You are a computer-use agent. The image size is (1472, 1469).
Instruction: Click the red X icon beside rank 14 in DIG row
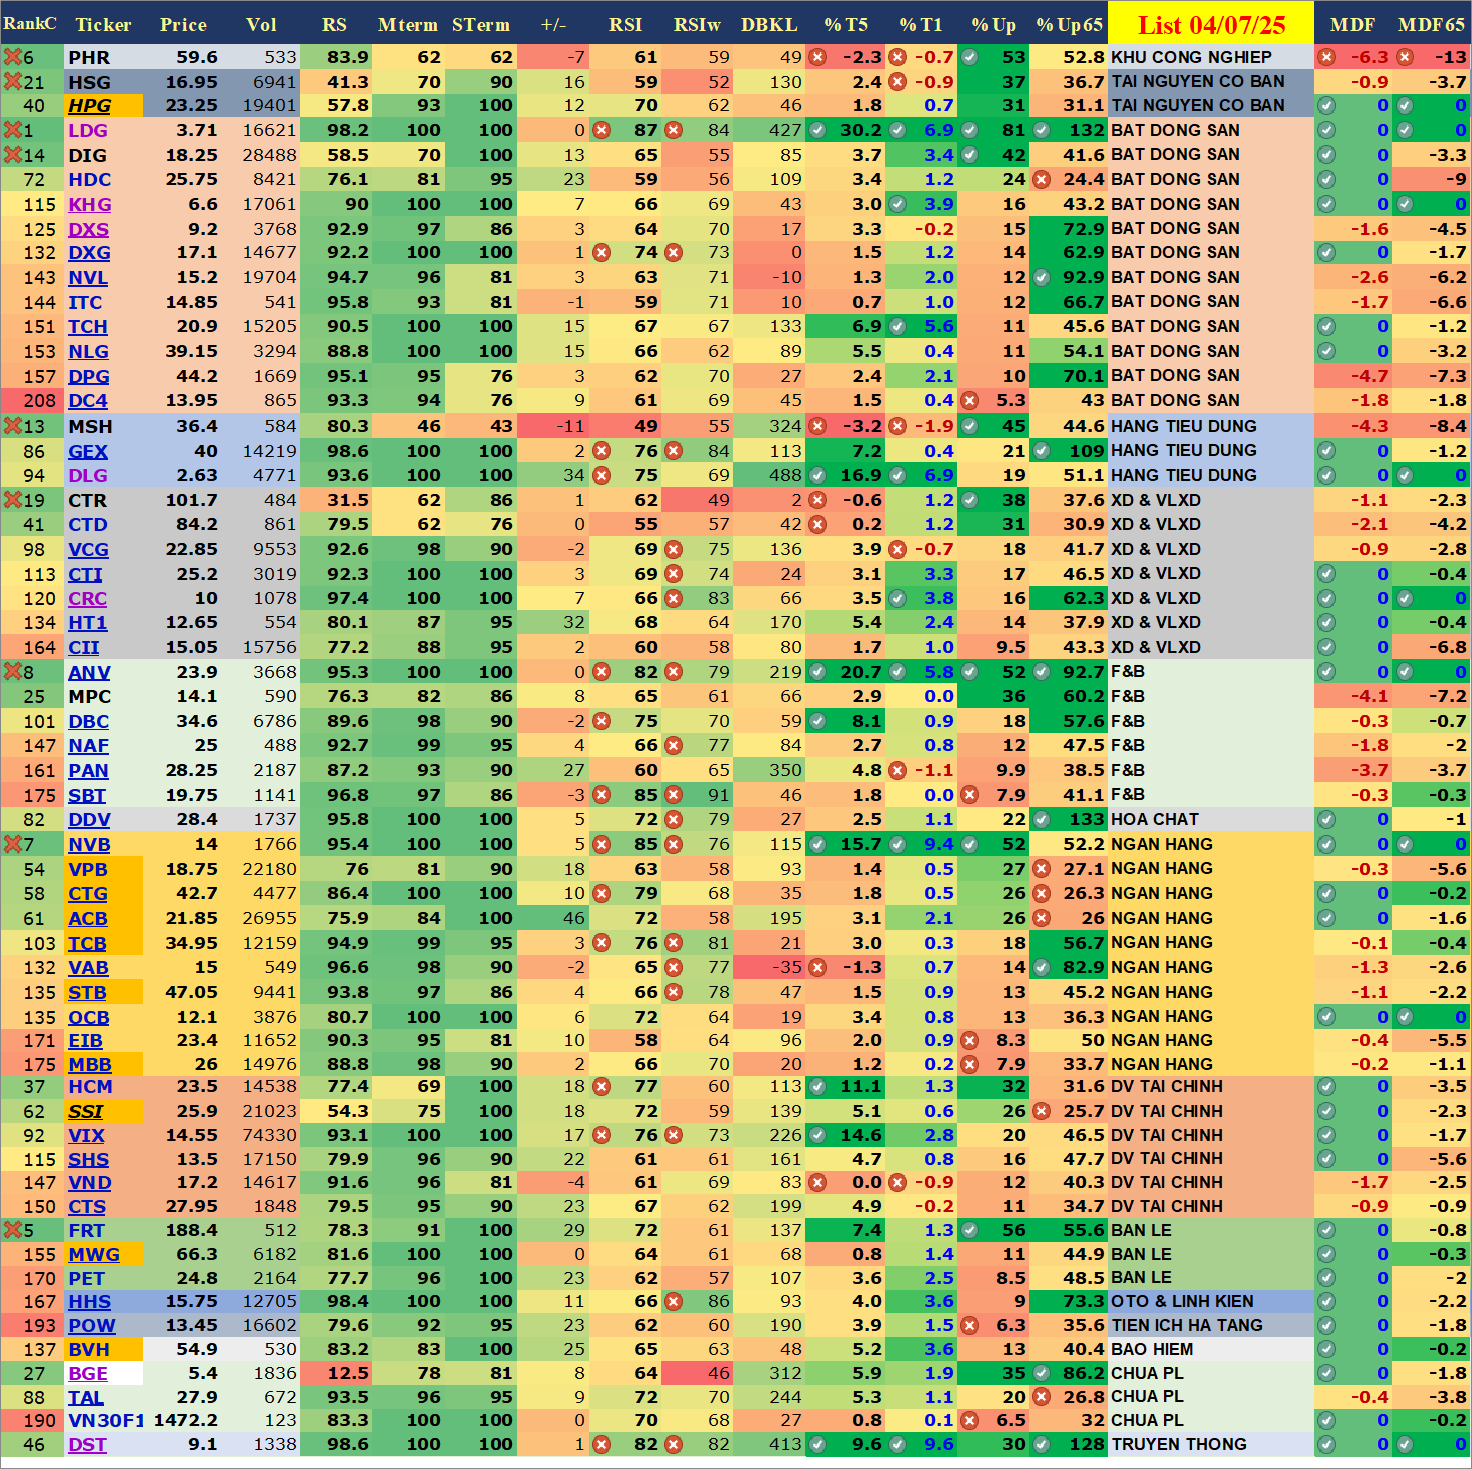12,155
